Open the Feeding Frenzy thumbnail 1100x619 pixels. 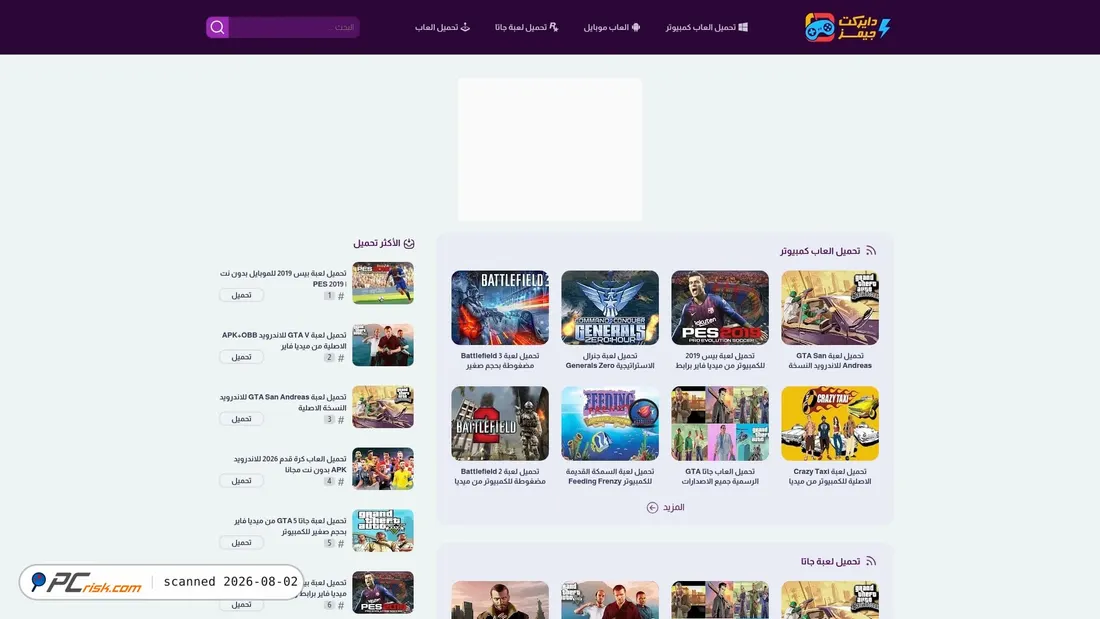point(610,423)
